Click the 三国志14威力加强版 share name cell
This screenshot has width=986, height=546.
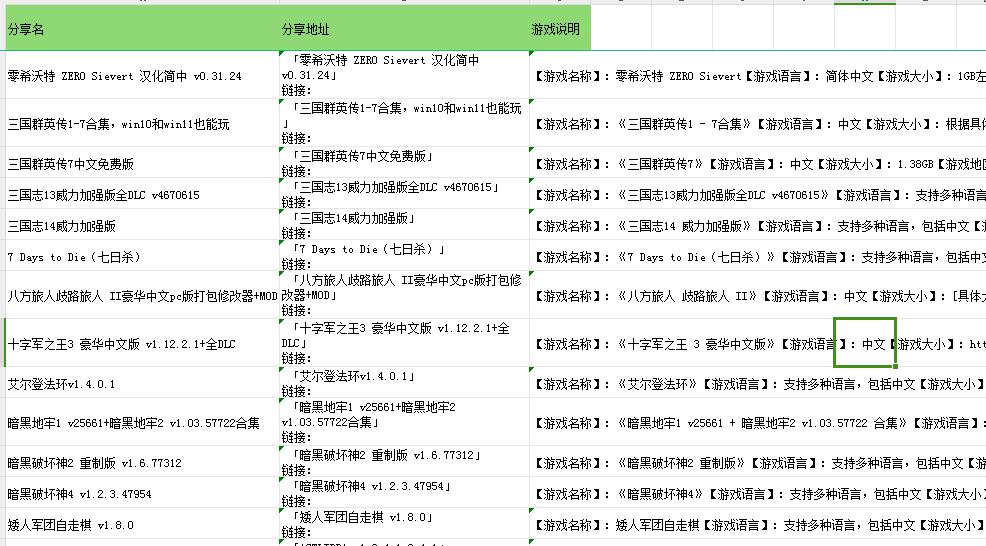(142, 225)
